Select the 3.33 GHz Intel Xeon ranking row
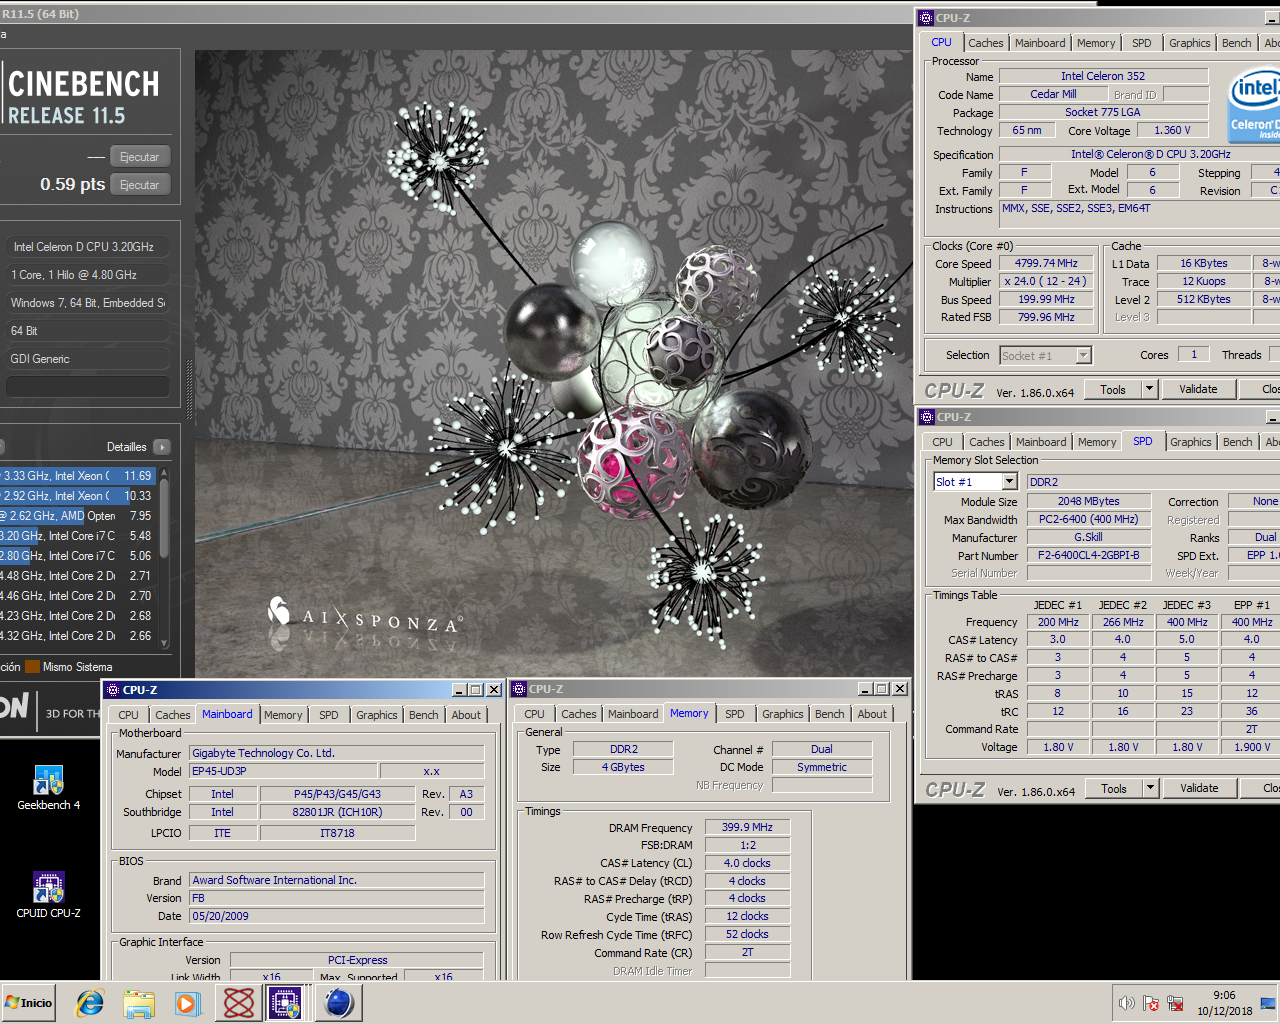The width and height of the screenshot is (1280, 1024). click(x=78, y=476)
